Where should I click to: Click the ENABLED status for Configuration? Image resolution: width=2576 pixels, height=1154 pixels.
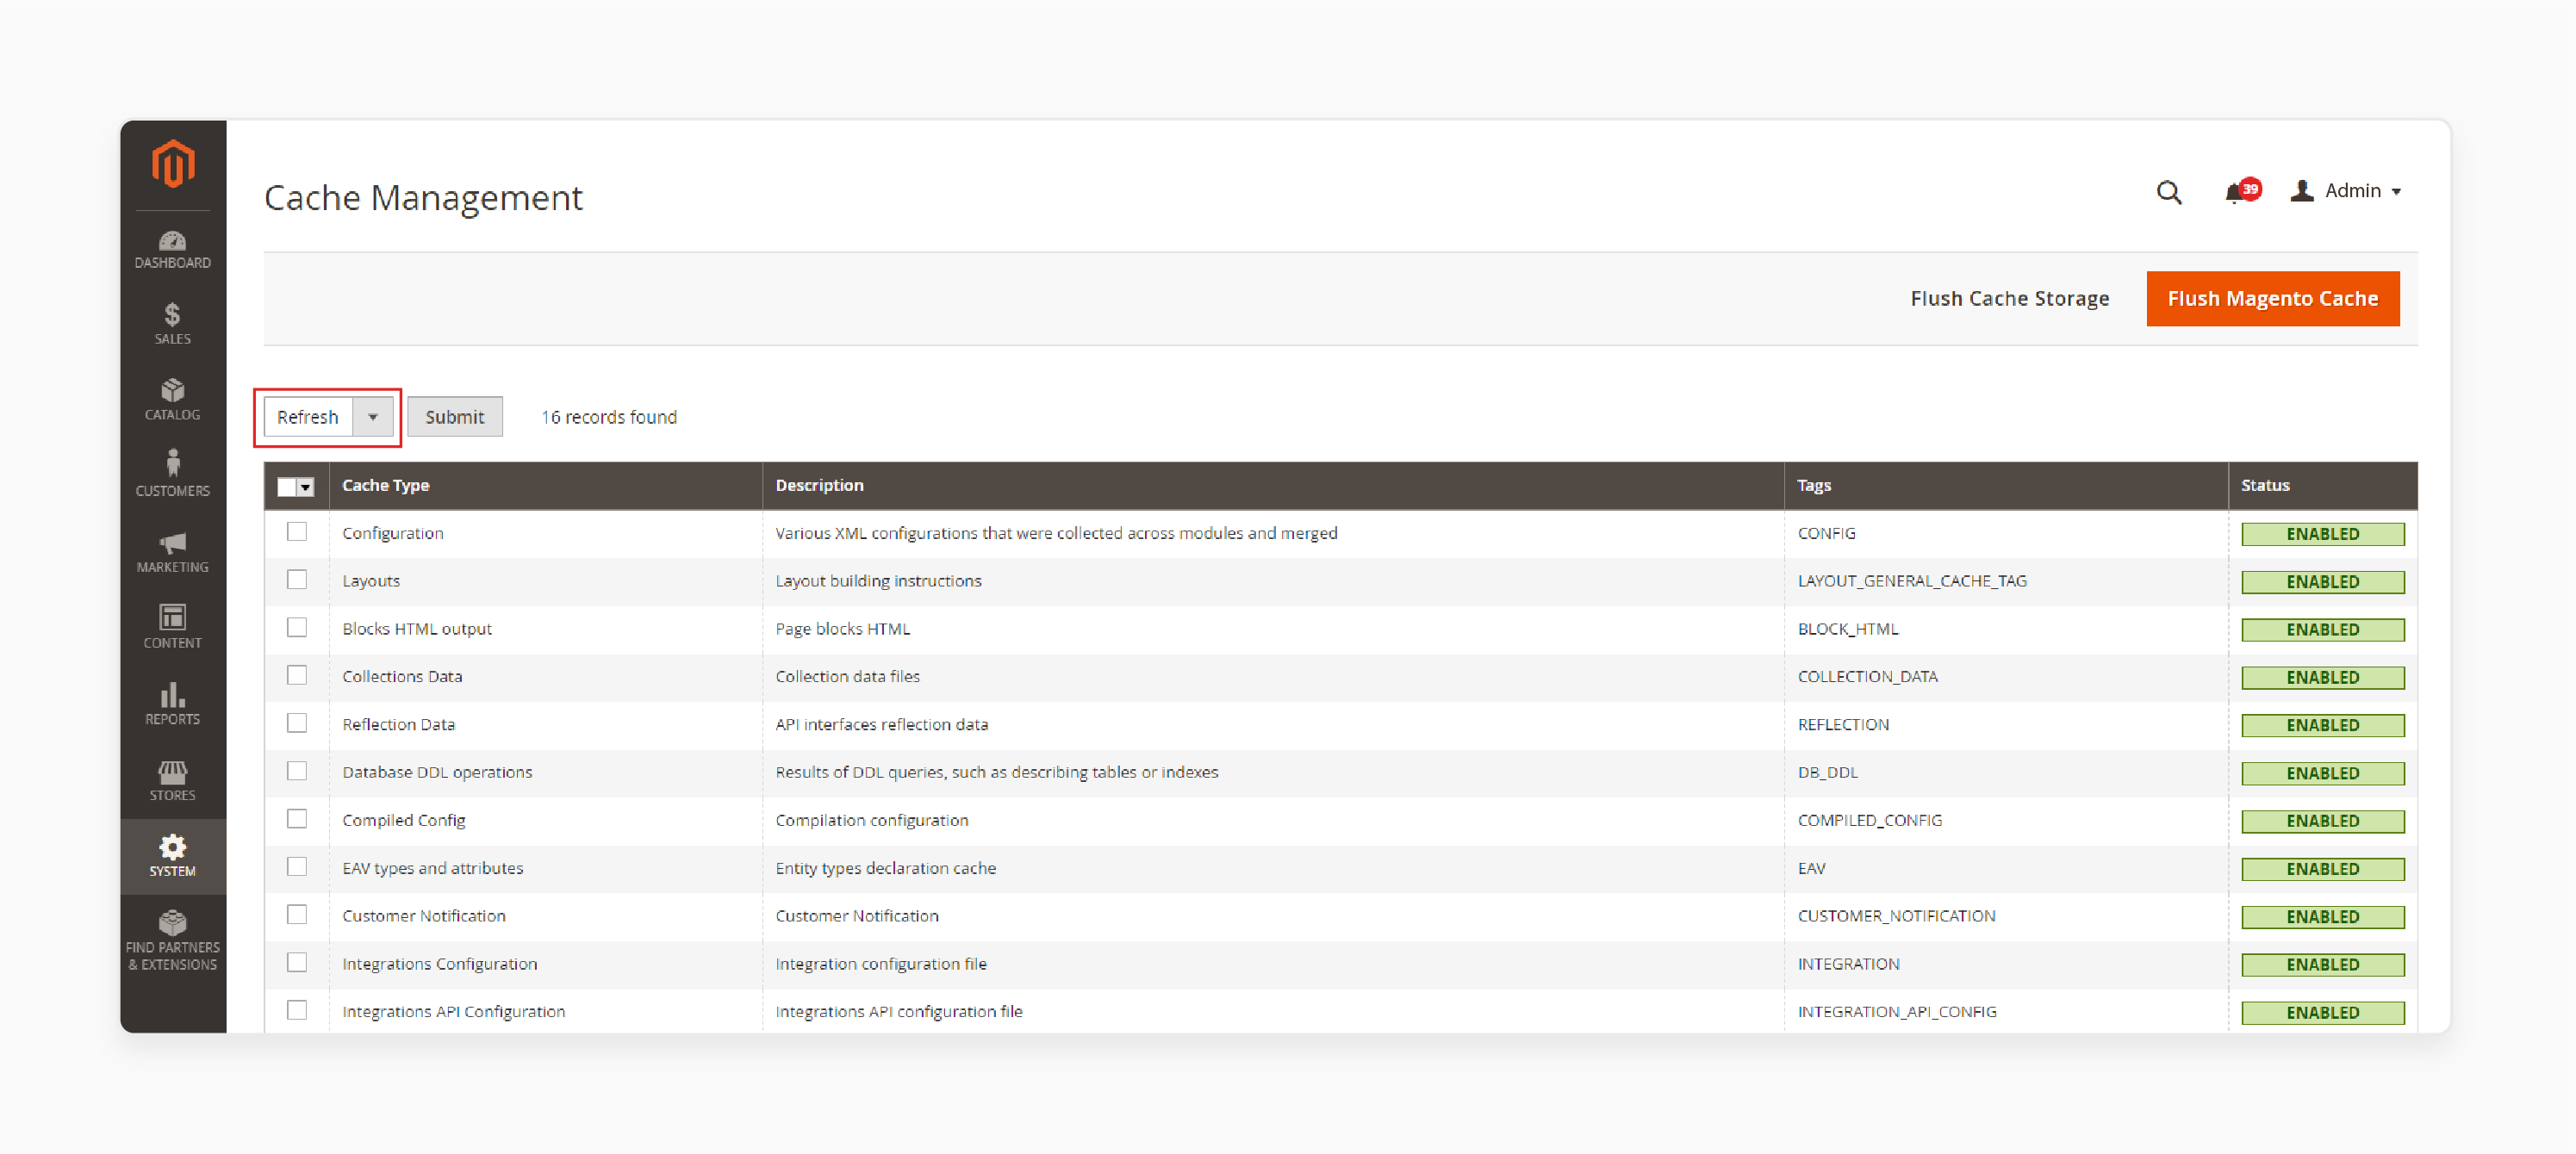(x=2322, y=534)
